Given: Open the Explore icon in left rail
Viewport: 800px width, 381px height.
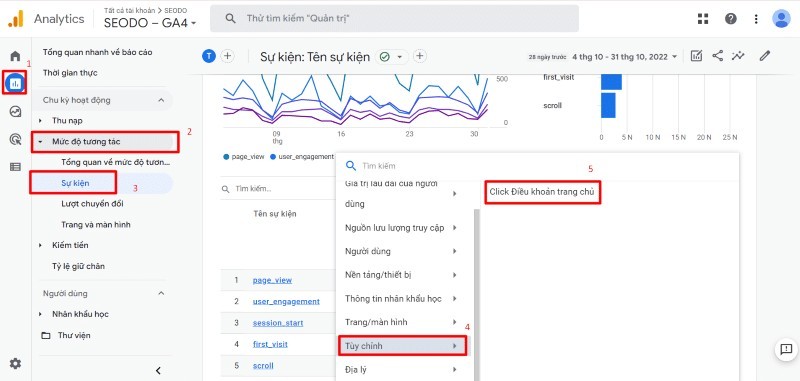Looking at the screenshot, I should [x=15, y=111].
